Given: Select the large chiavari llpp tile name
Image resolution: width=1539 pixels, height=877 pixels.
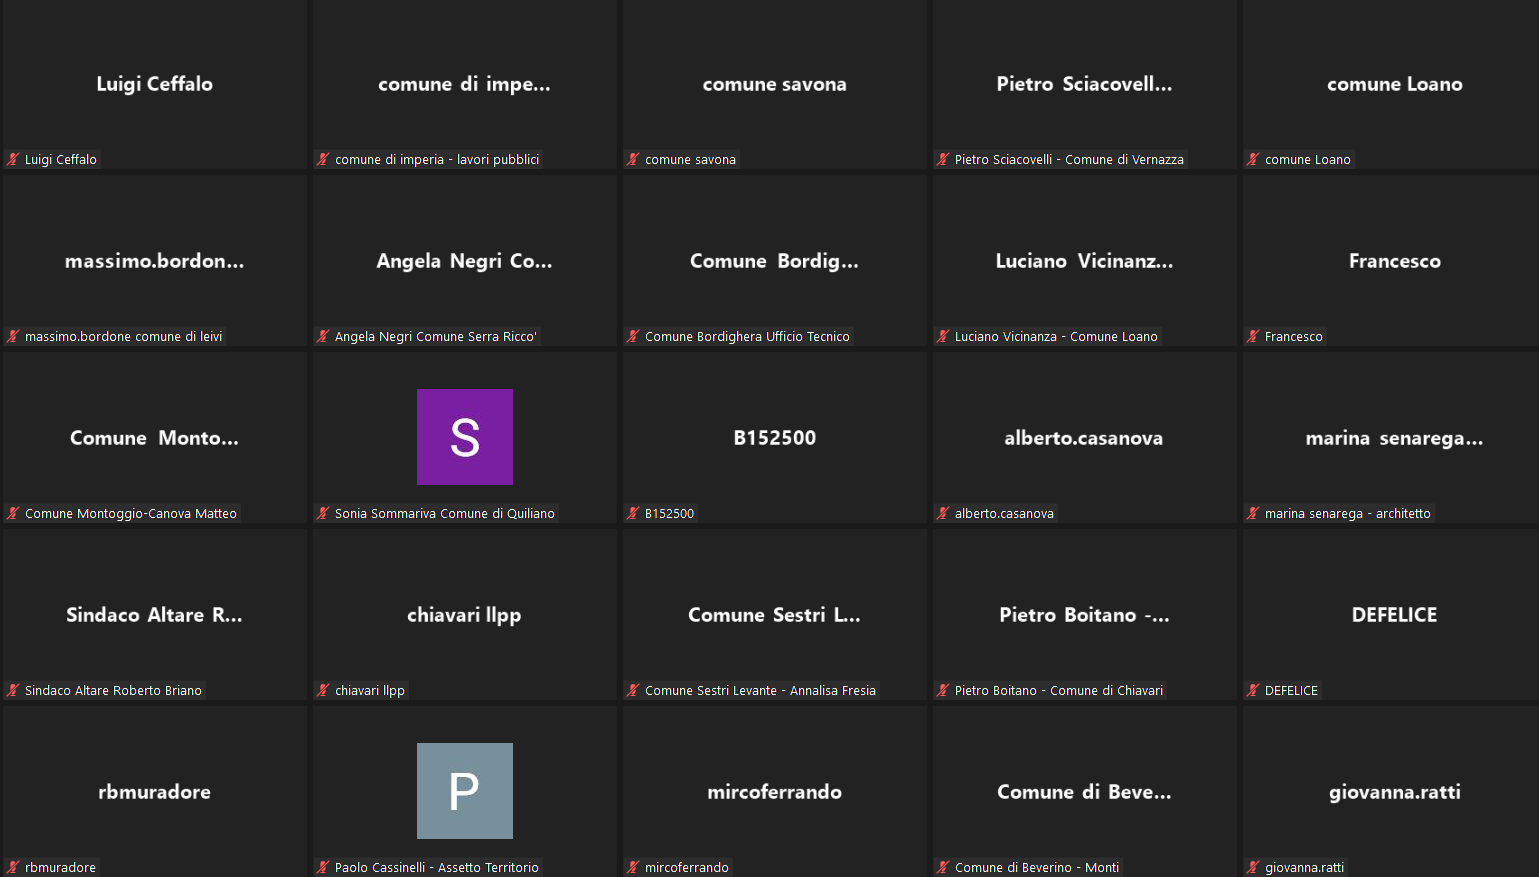Looking at the screenshot, I should tap(465, 615).
